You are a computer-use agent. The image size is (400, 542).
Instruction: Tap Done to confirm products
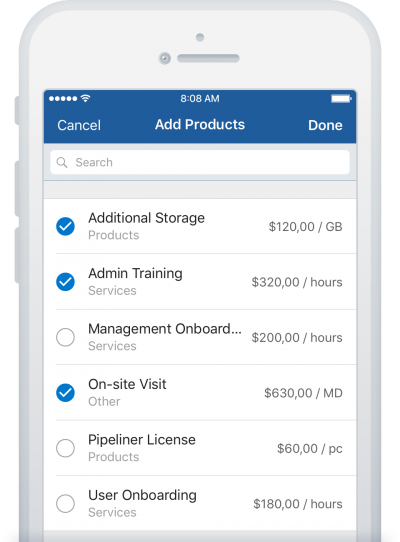[x=325, y=125]
